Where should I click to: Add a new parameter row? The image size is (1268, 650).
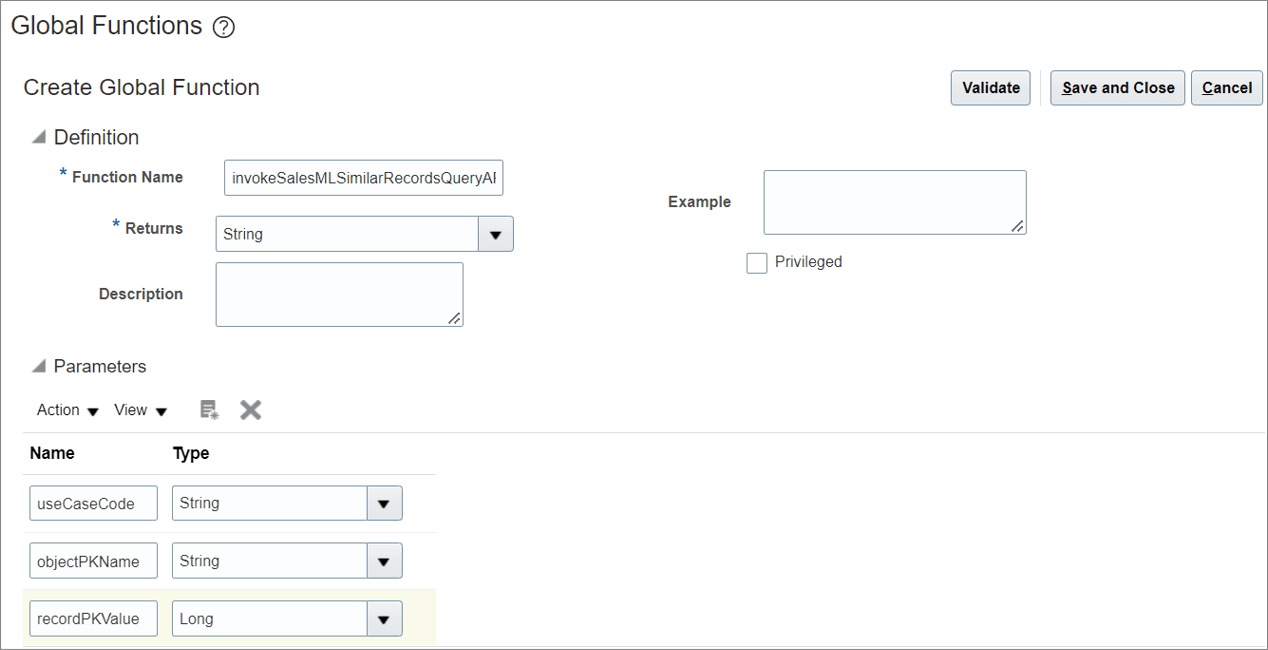[208, 409]
